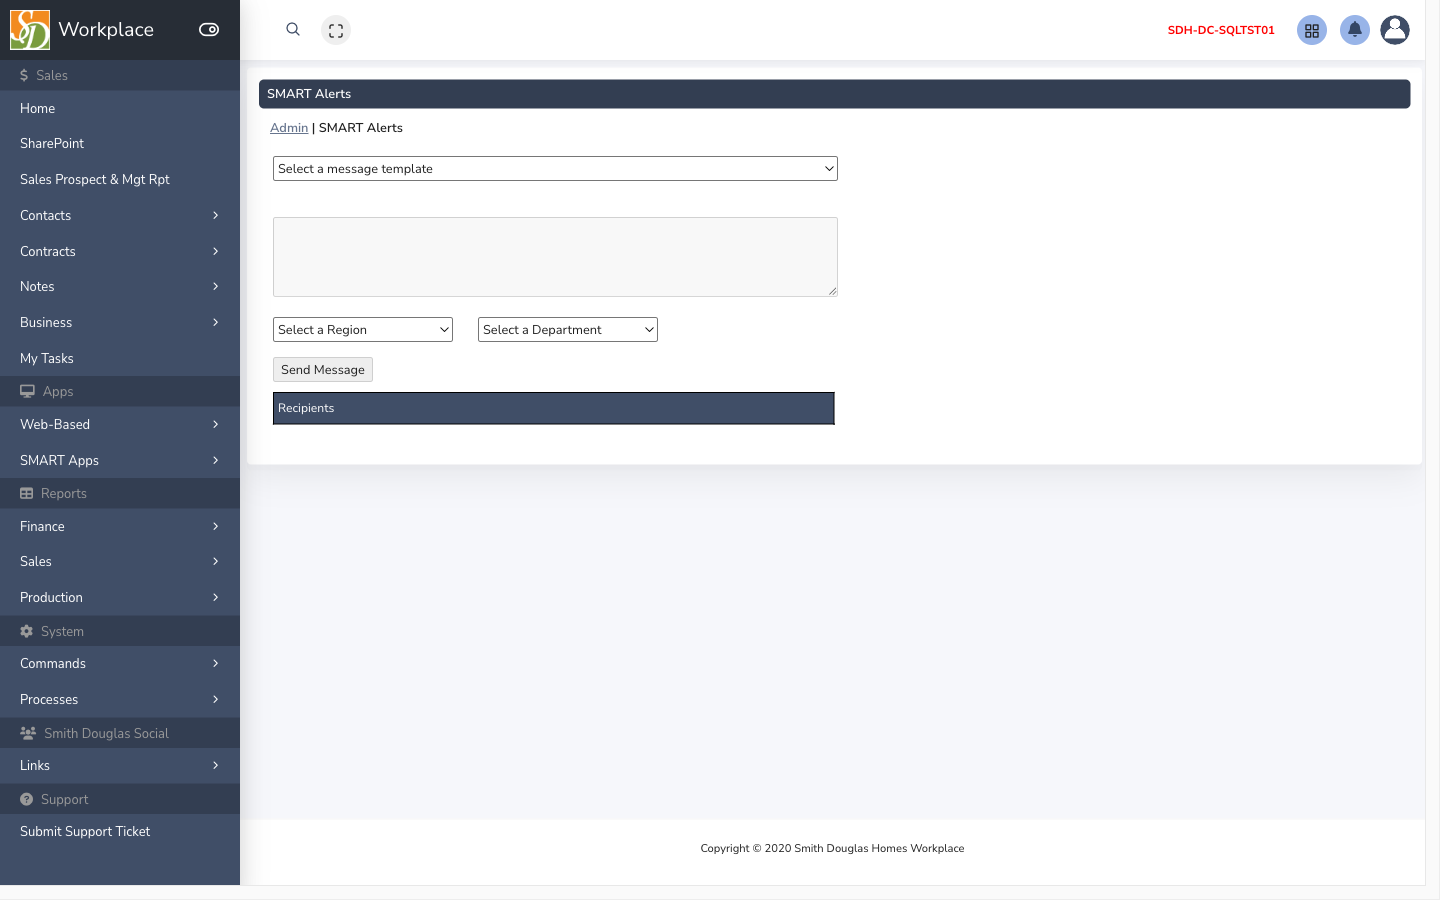
Task: Expand the Processes submenu
Action: [x=120, y=699]
